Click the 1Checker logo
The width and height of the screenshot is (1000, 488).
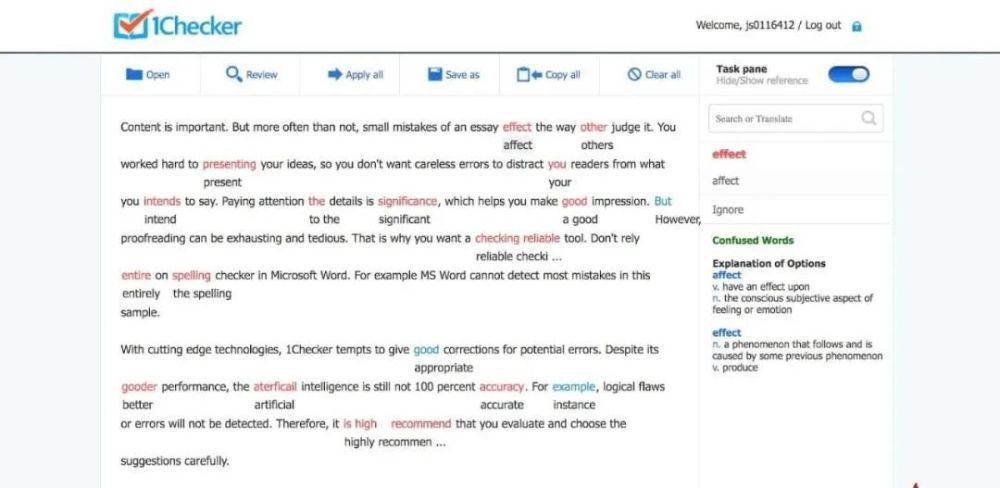coord(177,25)
